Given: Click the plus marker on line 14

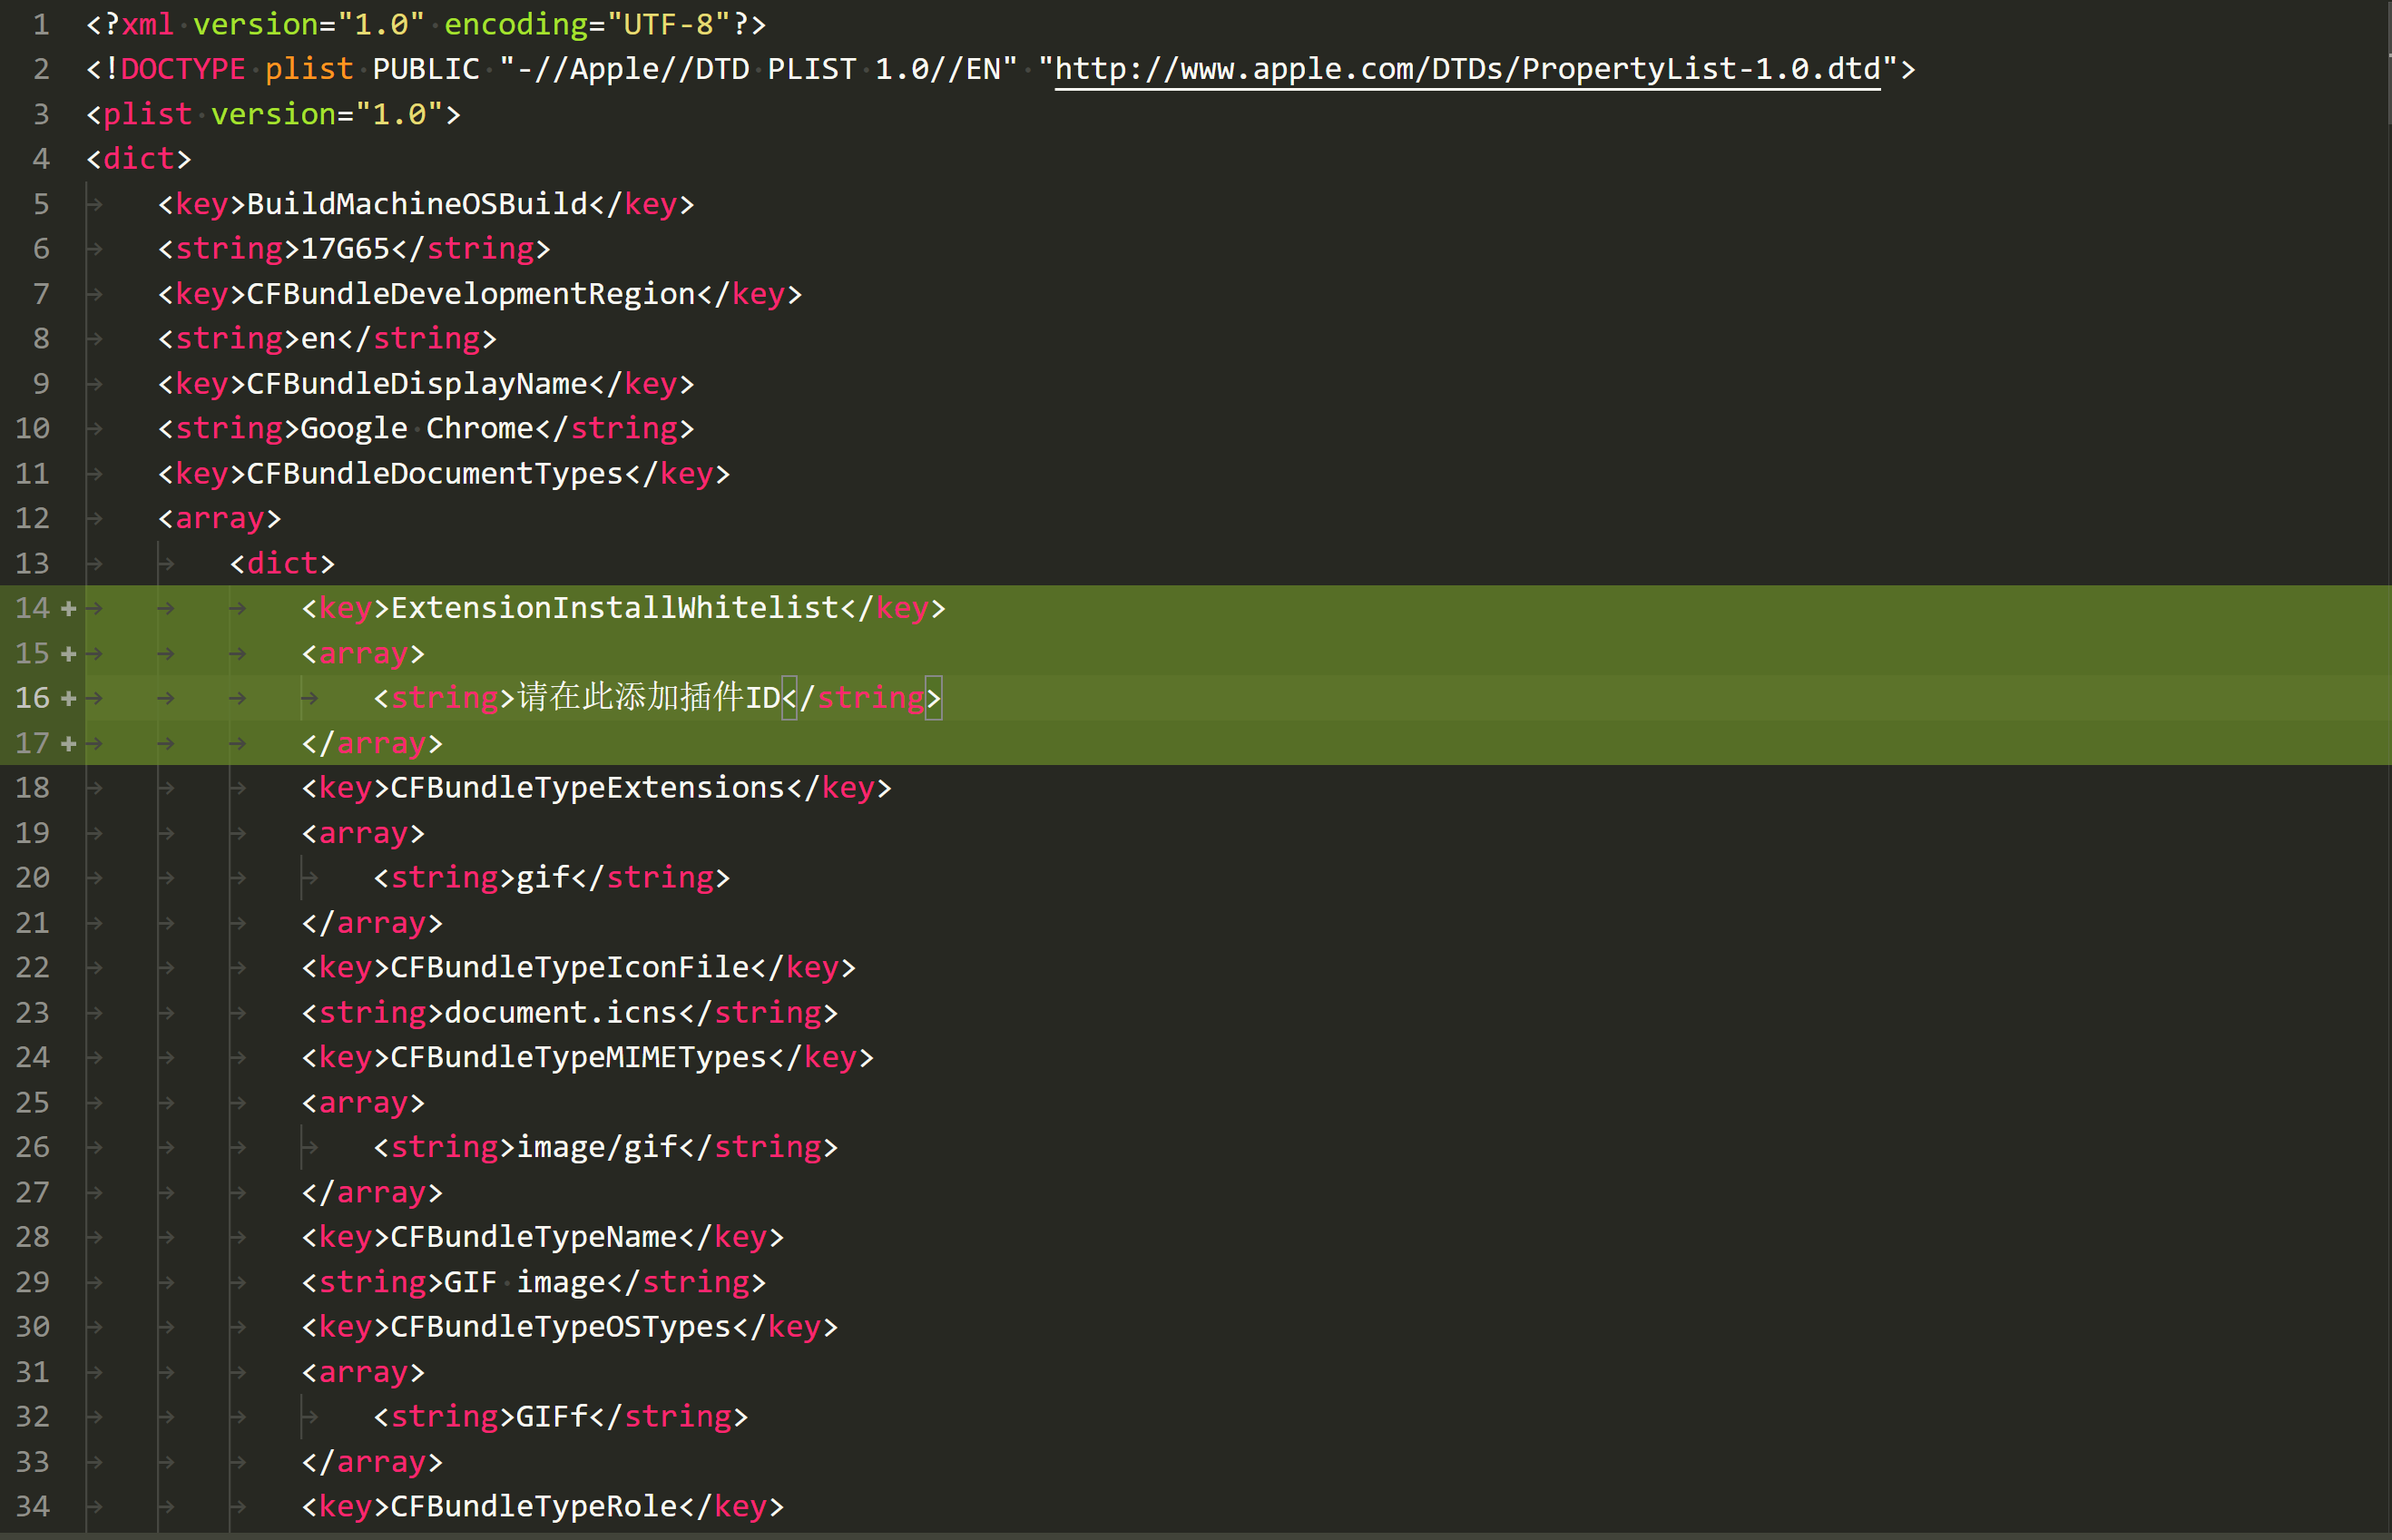Looking at the screenshot, I should tap(69, 608).
